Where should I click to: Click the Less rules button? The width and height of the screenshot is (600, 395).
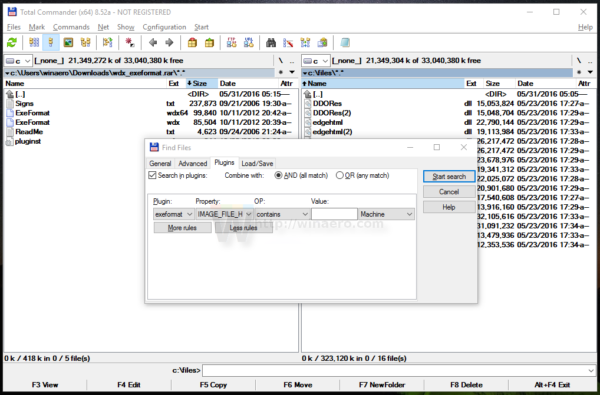point(244,228)
